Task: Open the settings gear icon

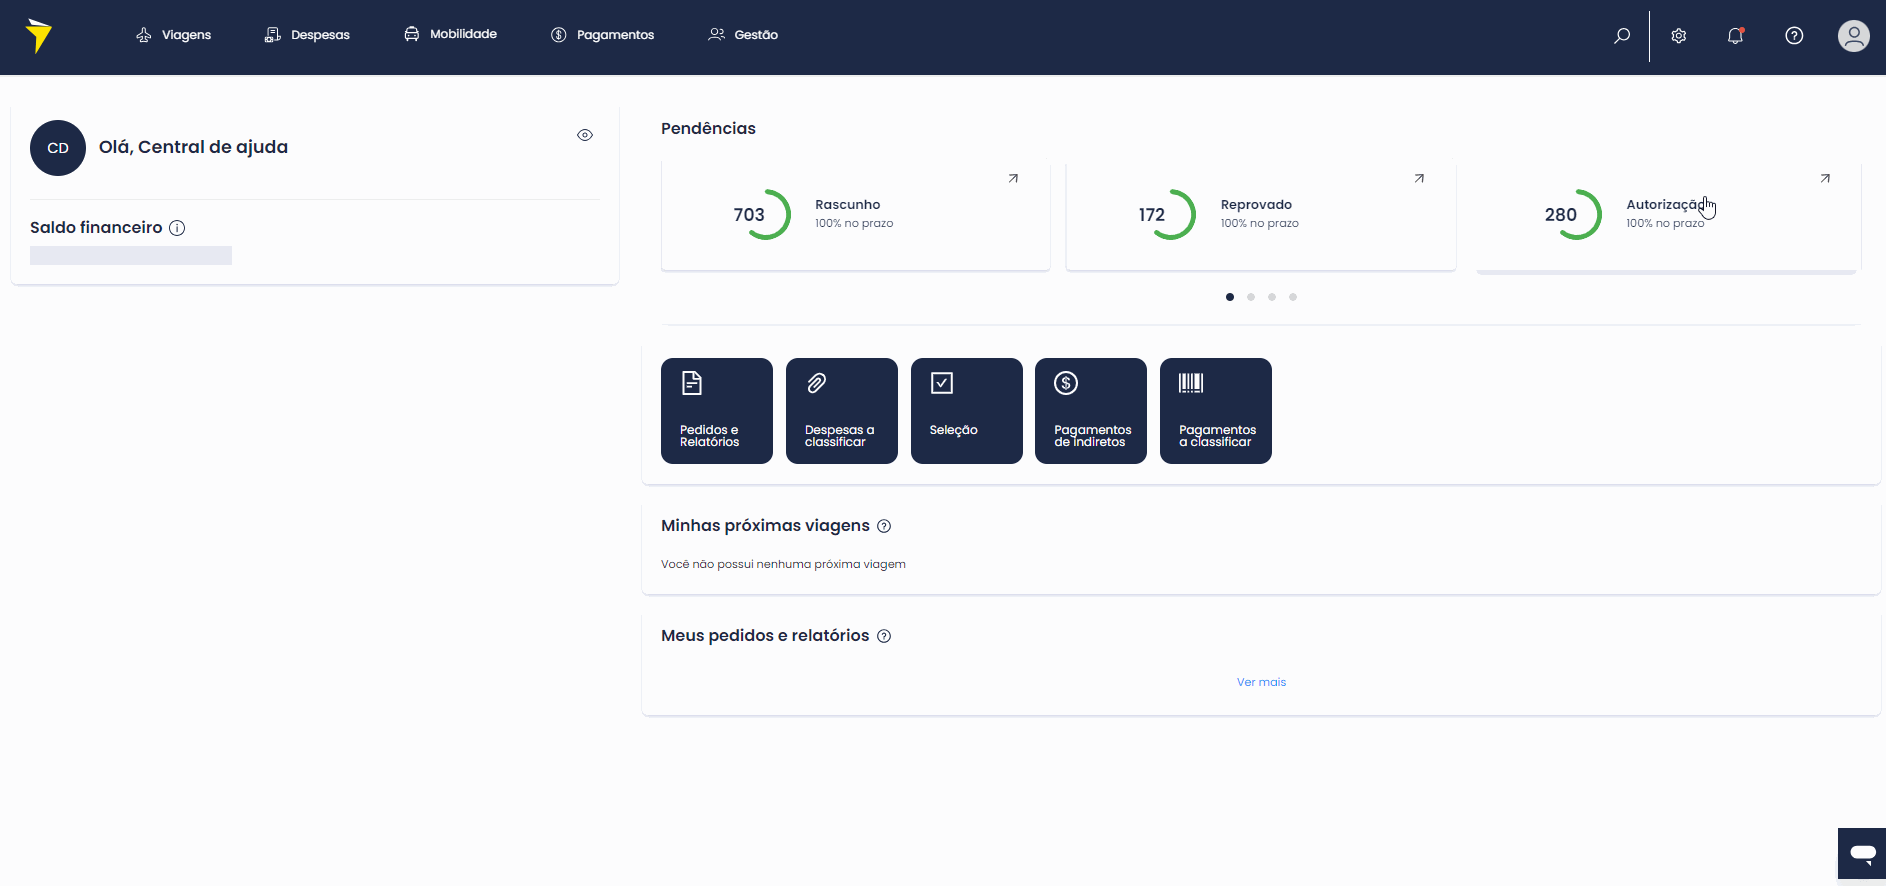Action: [1679, 36]
